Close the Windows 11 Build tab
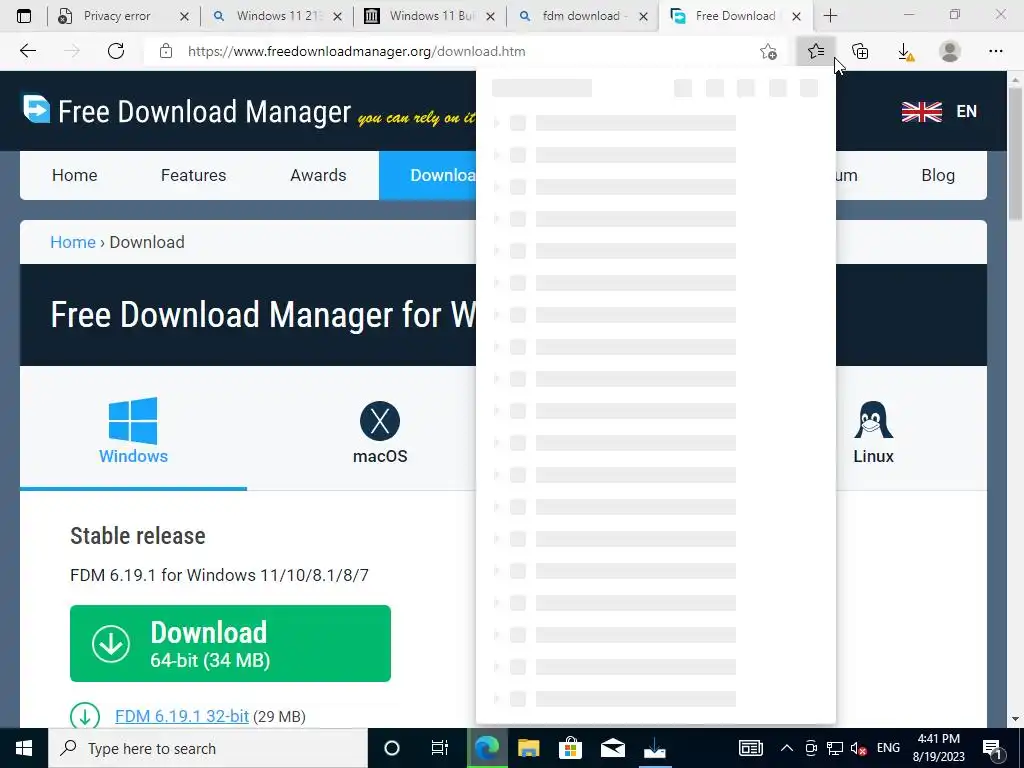This screenshot has width=1024, height=768. [490, 16]
